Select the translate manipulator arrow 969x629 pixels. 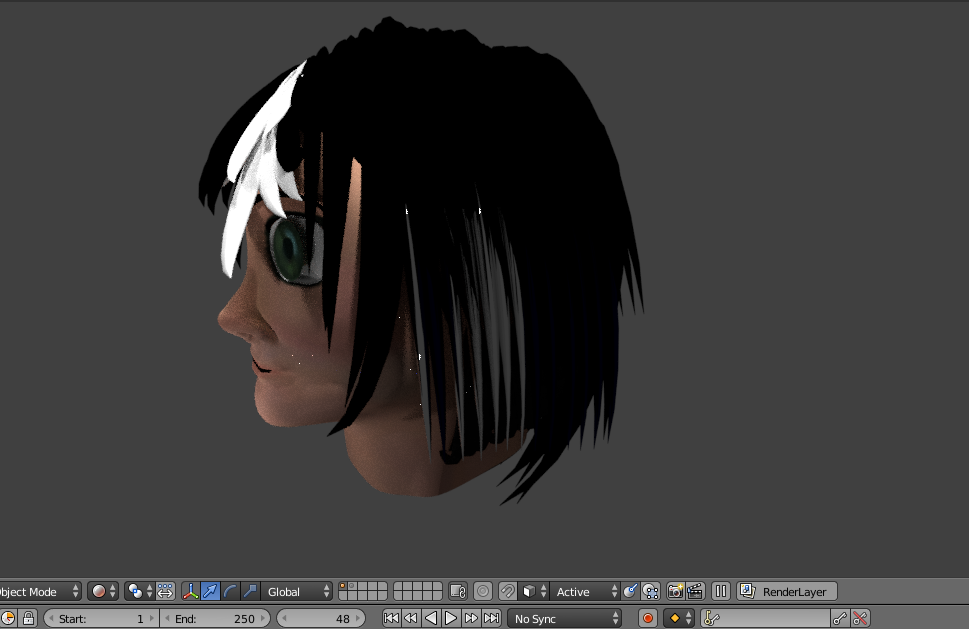(x=210, y=591)
